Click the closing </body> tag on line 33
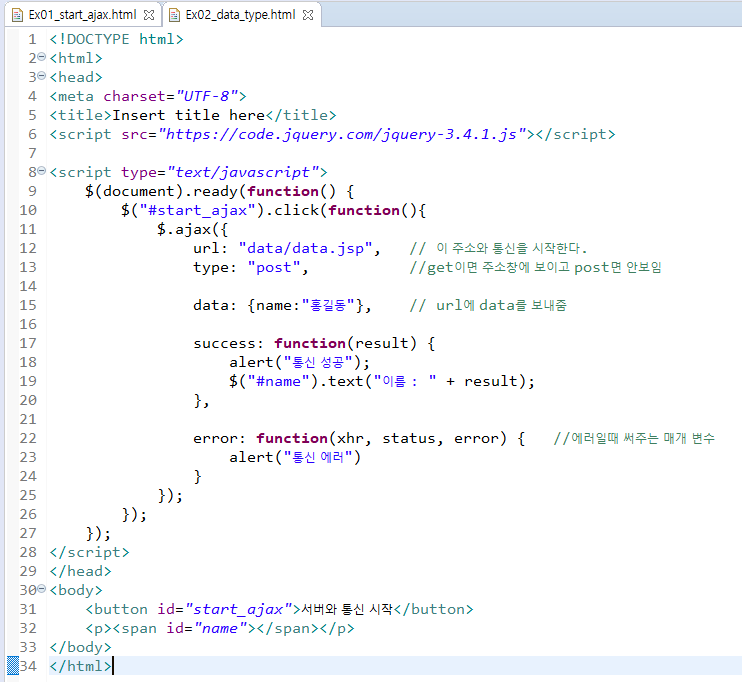The height and width of the screenshot is (682, 742). click(x=80, y=647)
